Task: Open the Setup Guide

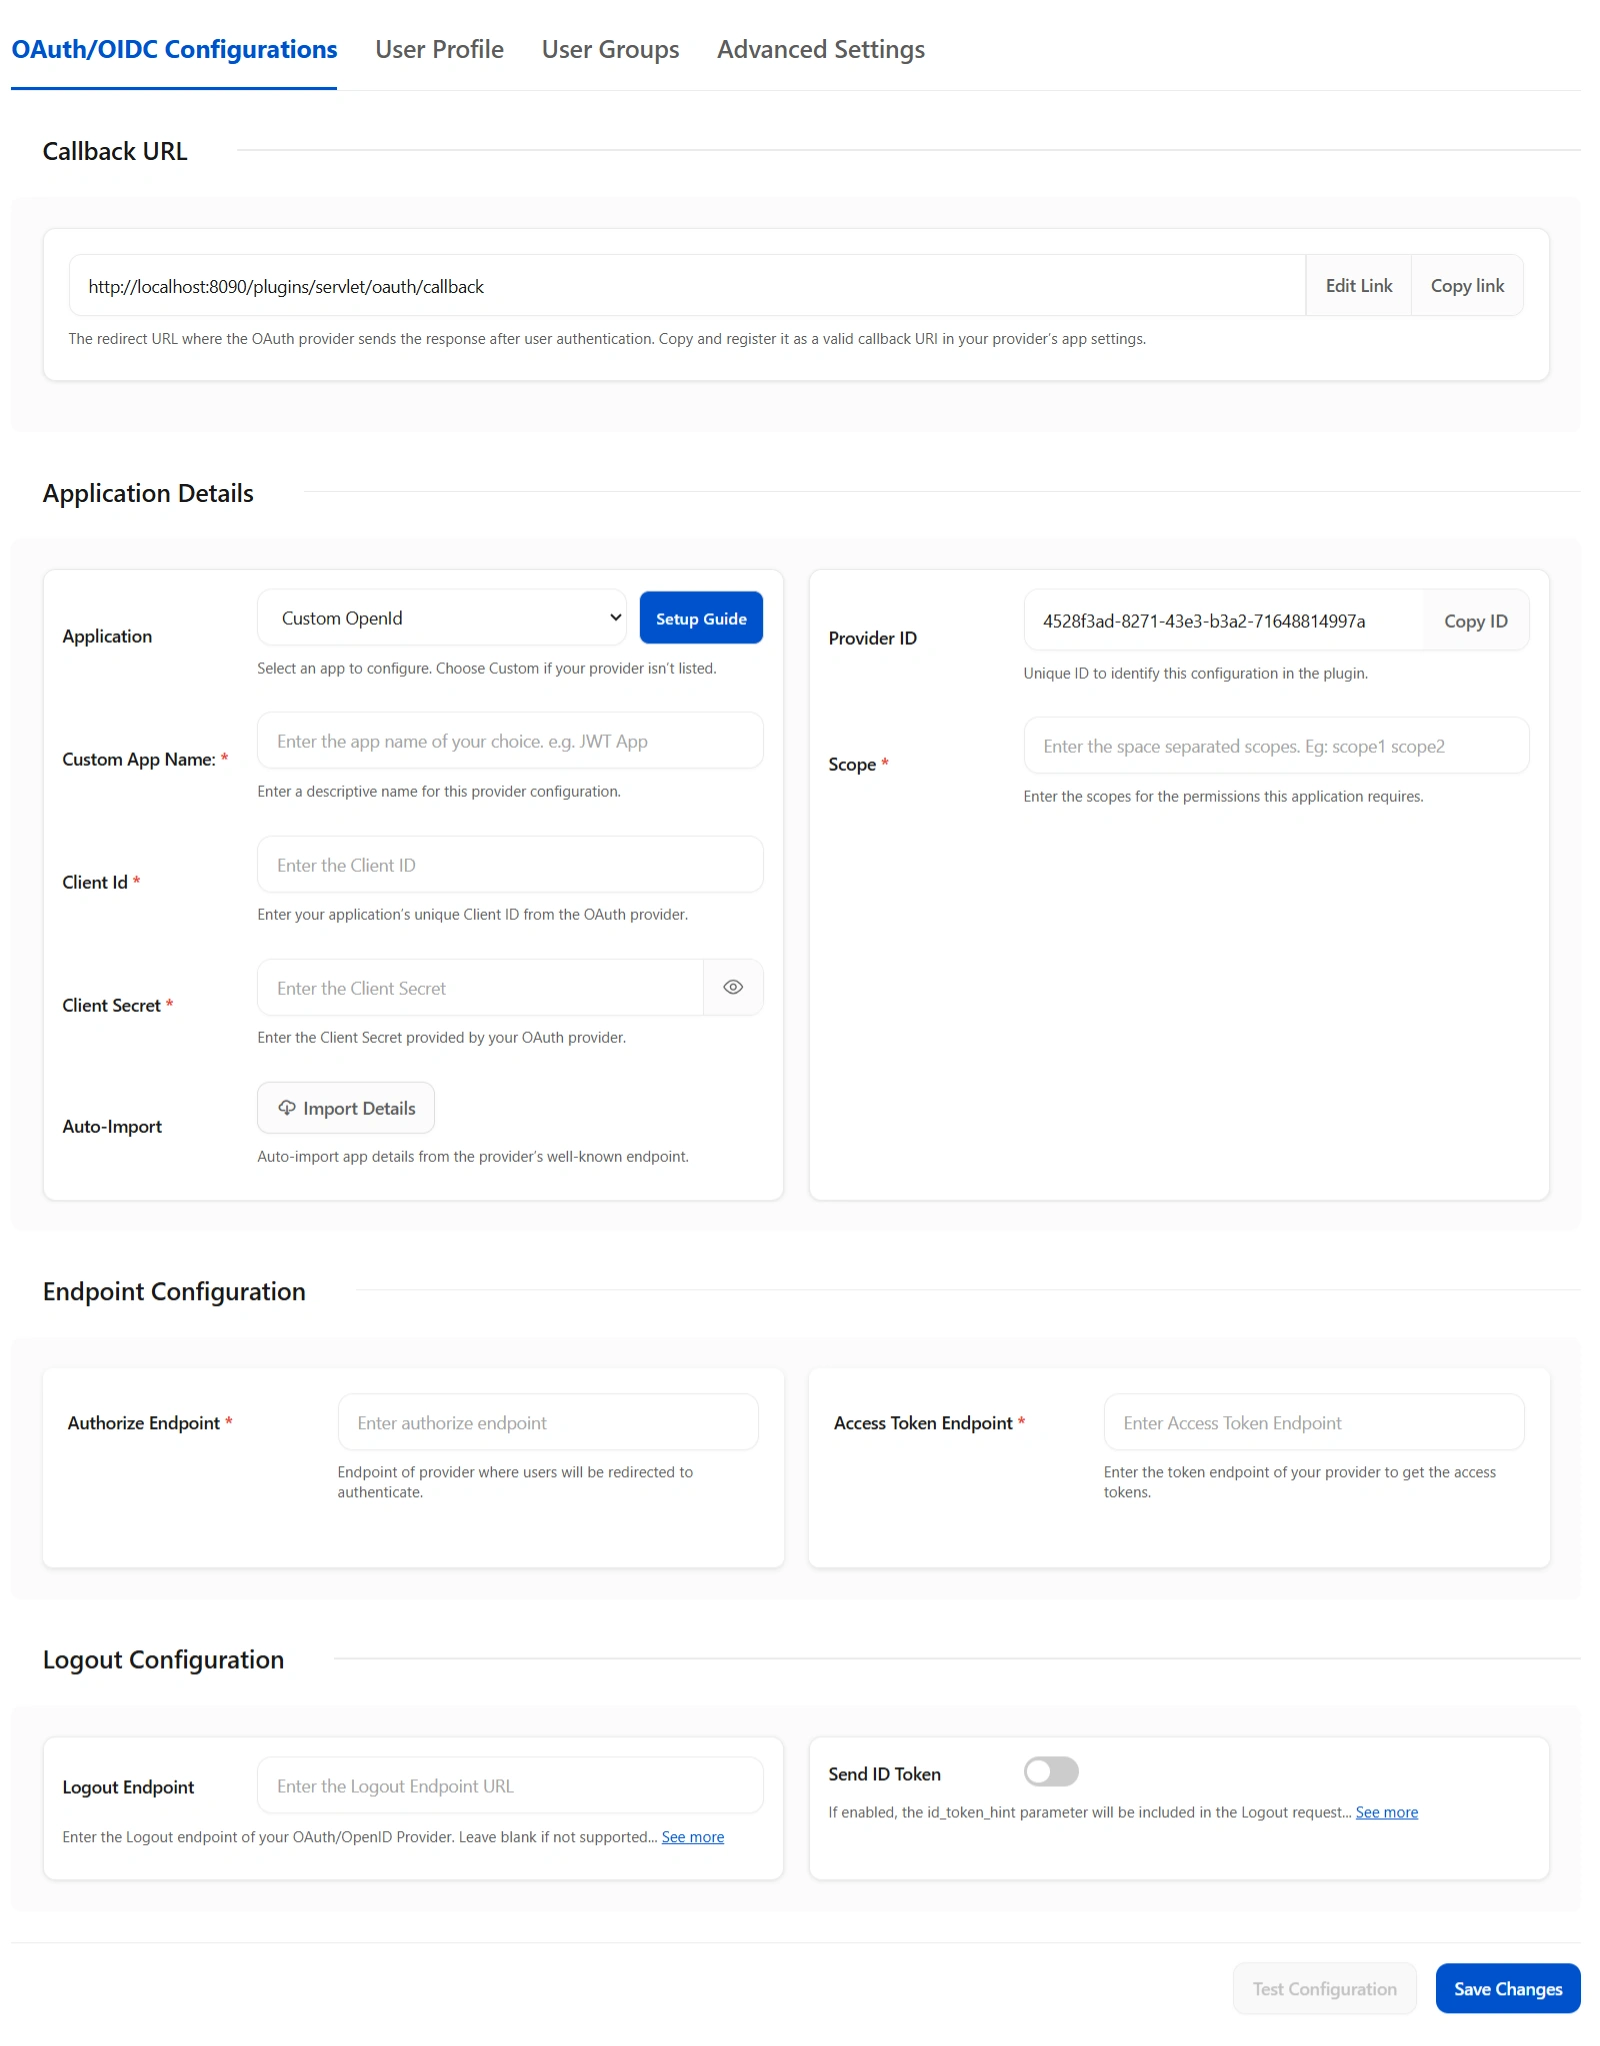Action: (x=701, y=617)
